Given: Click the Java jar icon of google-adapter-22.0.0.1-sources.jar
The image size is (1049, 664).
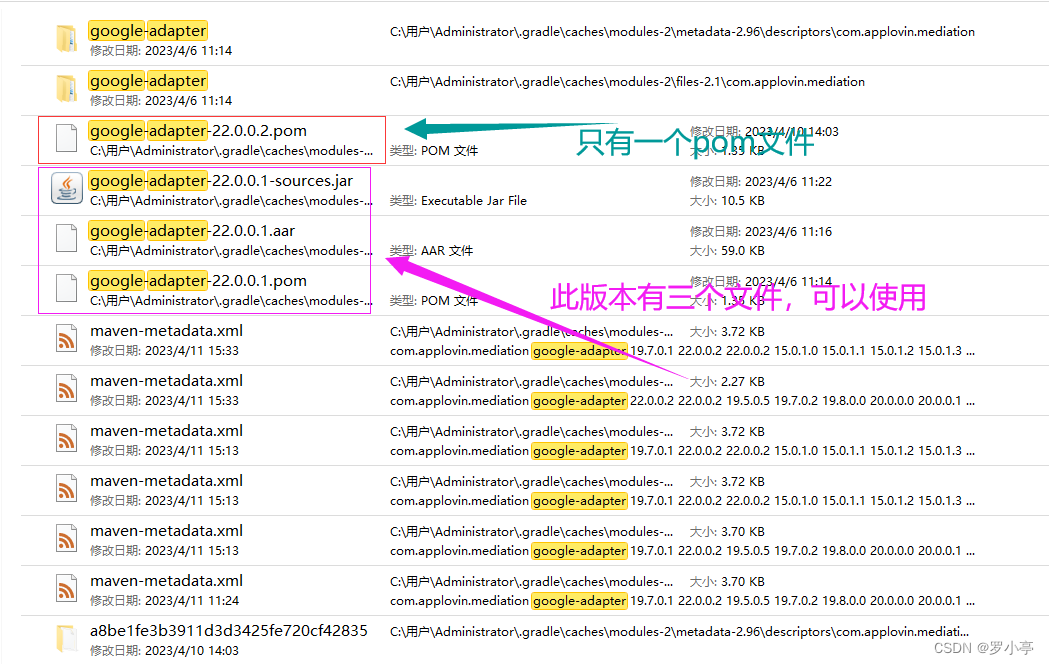Looking at the screenshot, I should (67, 188).
